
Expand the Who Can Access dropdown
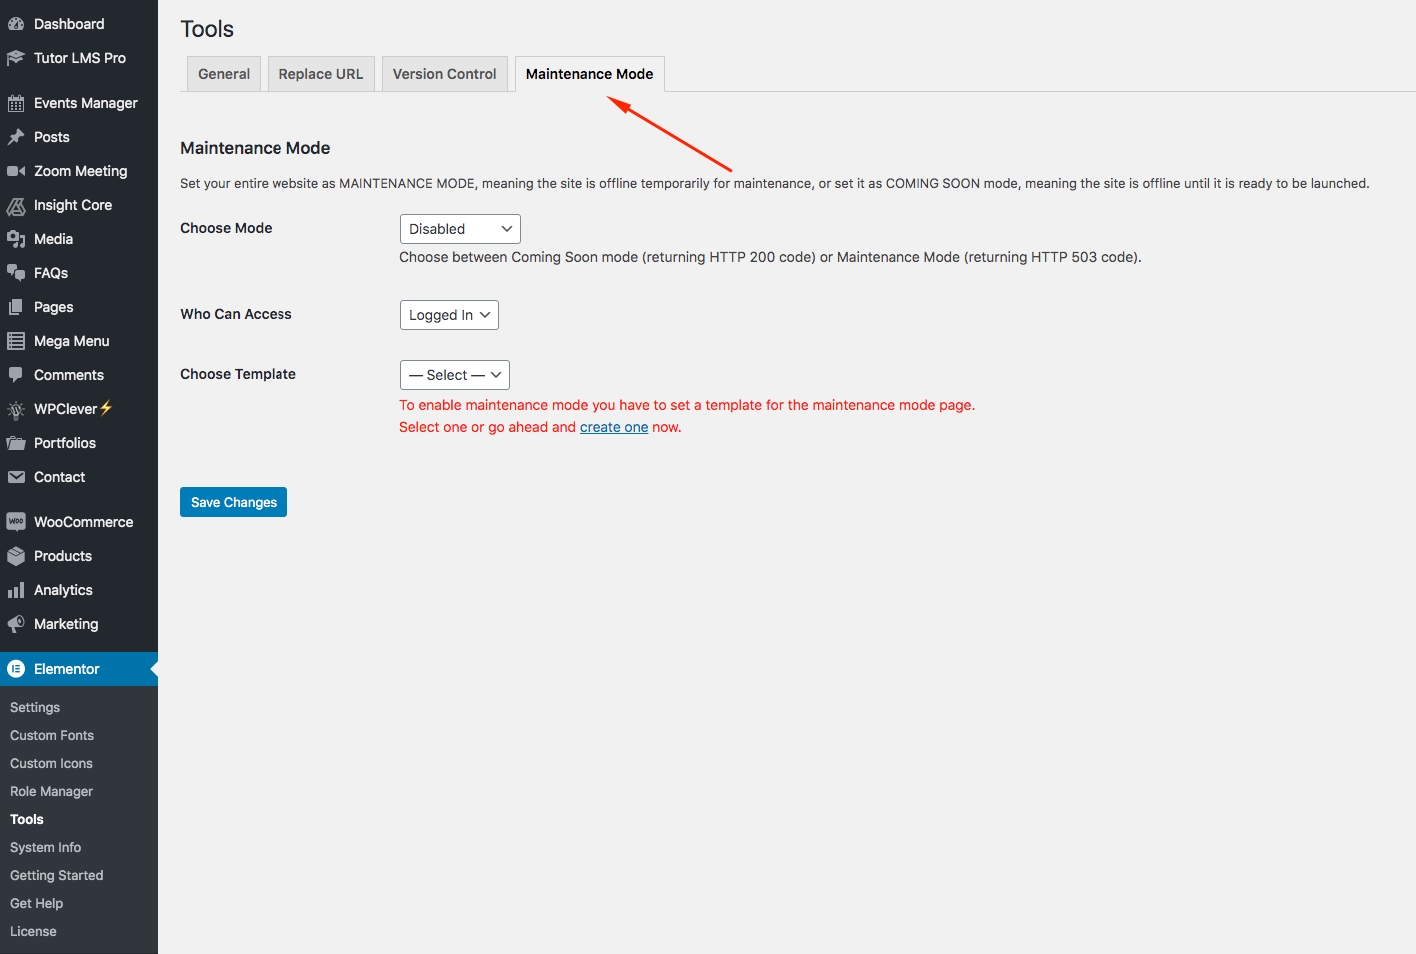pos(449,315)
